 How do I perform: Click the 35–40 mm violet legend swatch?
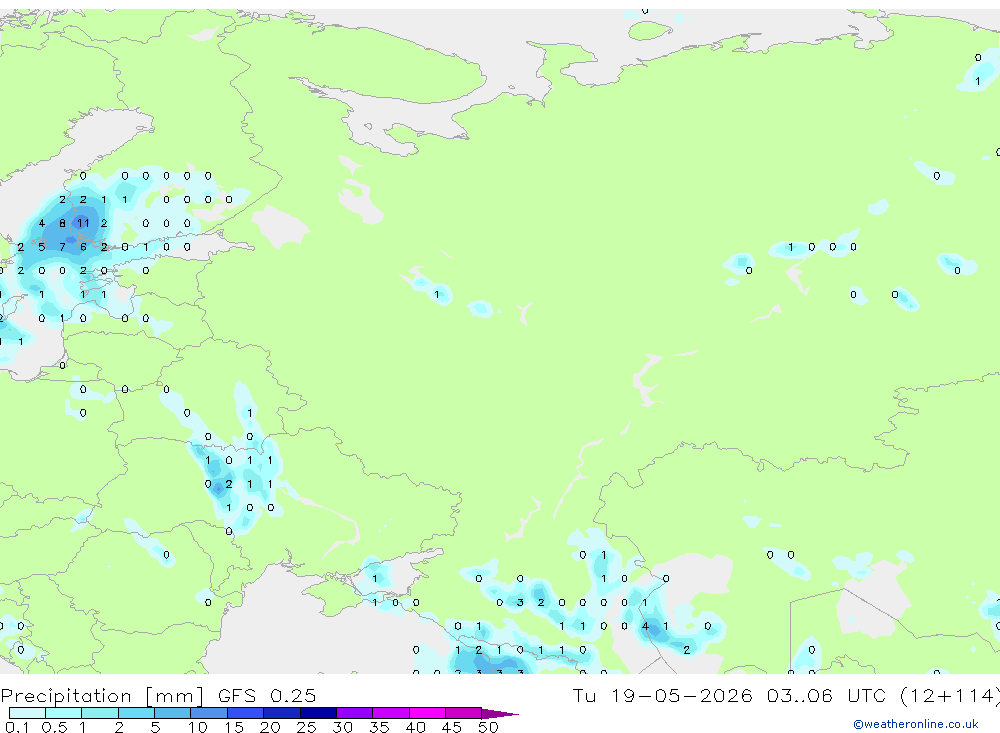(391, 713)
